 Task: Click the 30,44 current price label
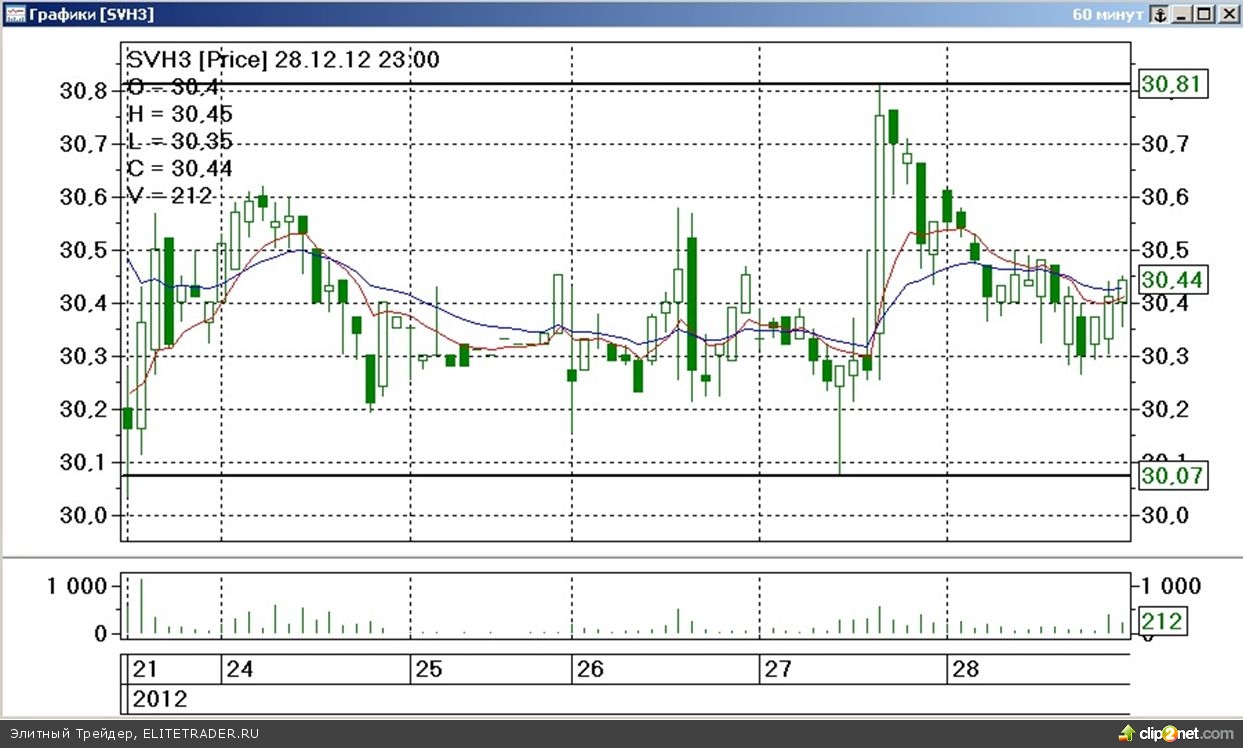click(x=1174, y=279)
